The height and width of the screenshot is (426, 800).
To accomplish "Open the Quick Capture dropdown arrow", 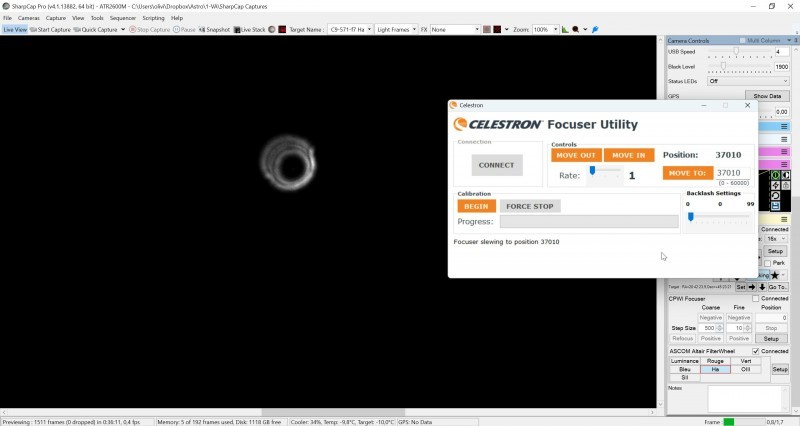I will [x=123, y=30].
